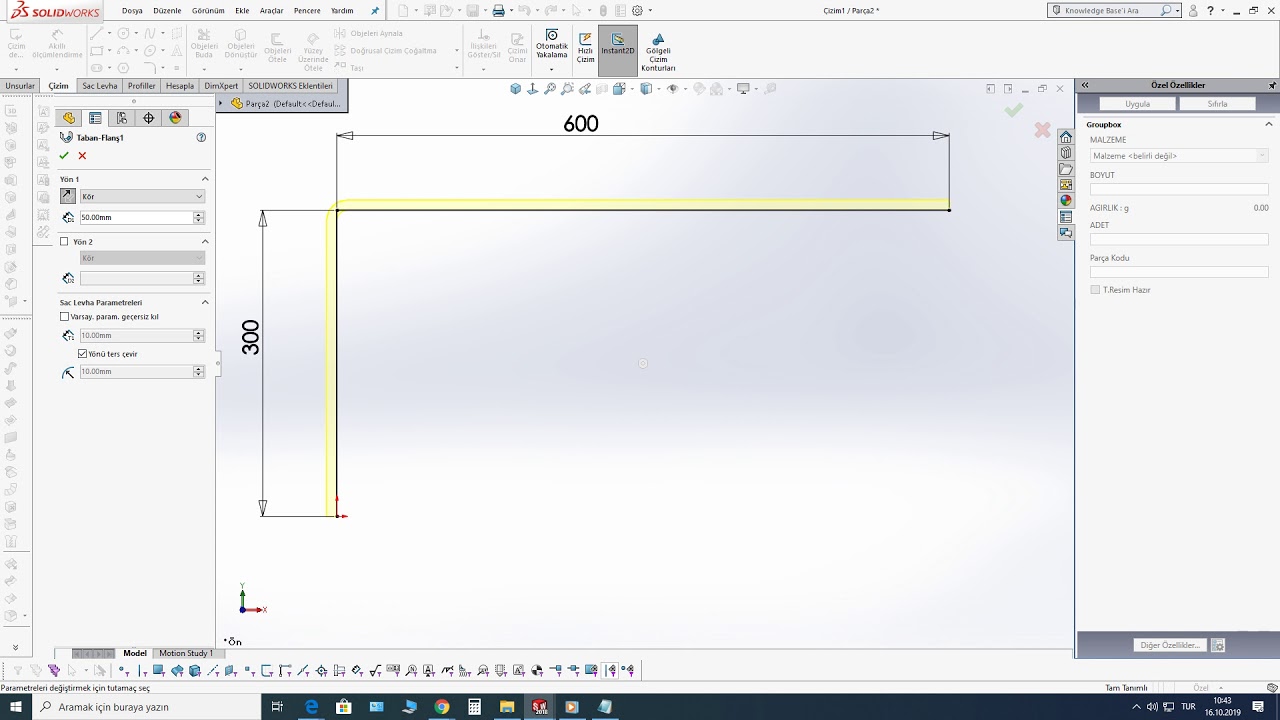Open the Düzenle menu
Image resolution: width=1280 pixels, height=720 pixels.
pos(167,11)
